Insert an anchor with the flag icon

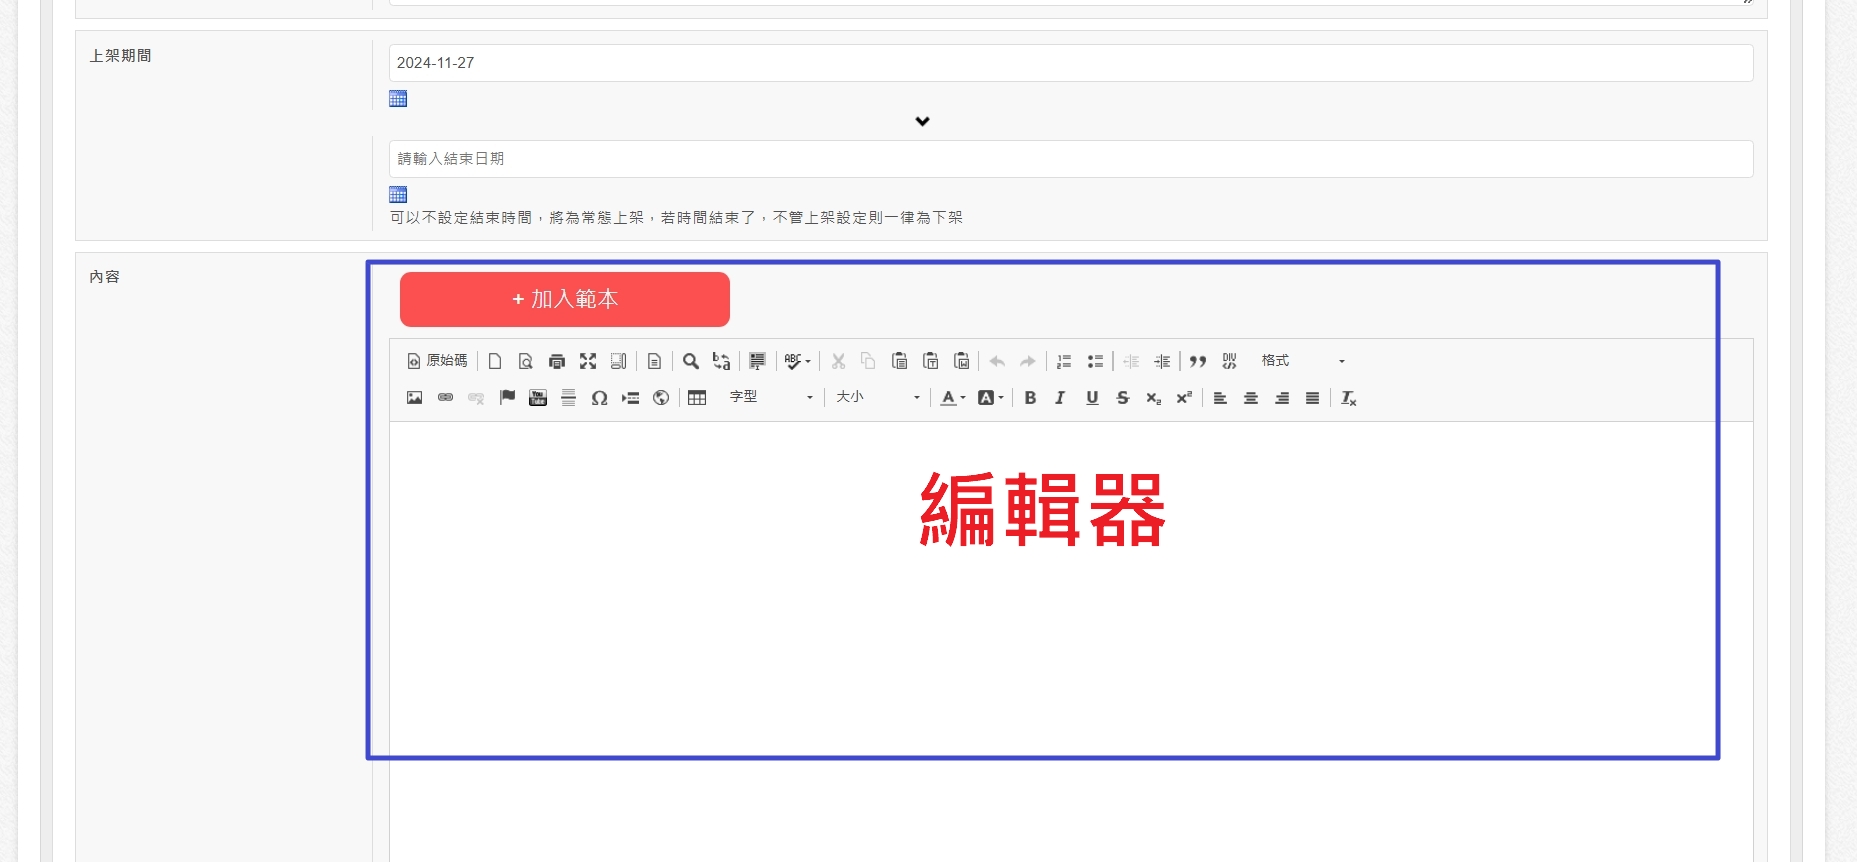point(507,398)
